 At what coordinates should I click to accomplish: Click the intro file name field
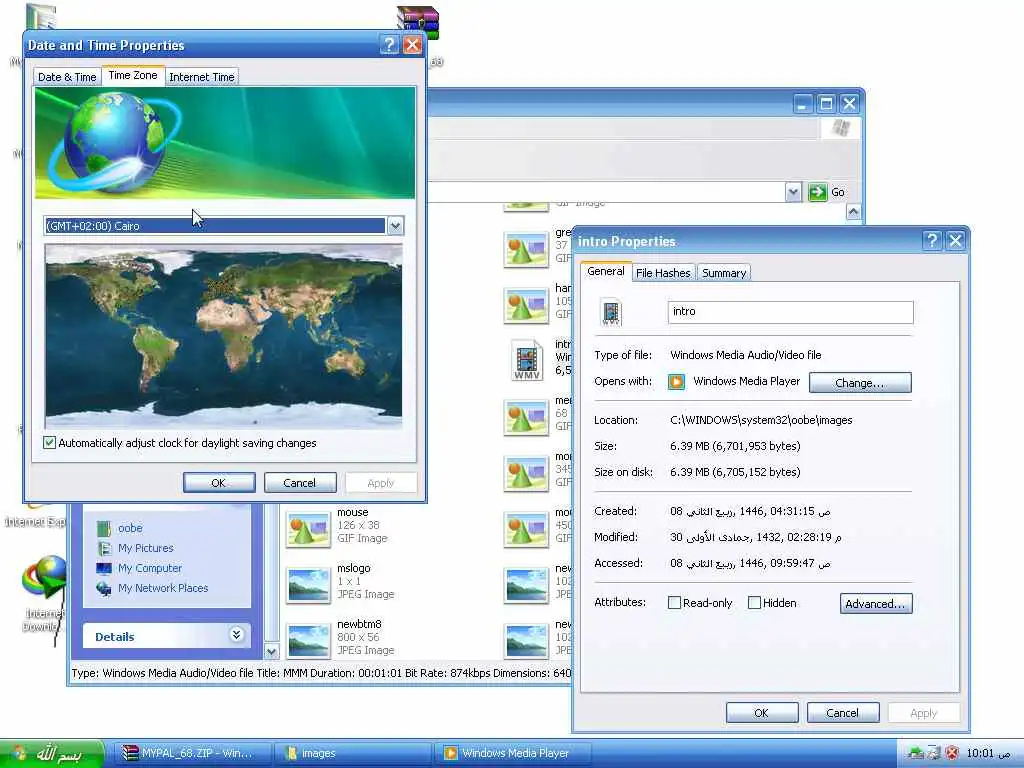(x=790, y=312)
